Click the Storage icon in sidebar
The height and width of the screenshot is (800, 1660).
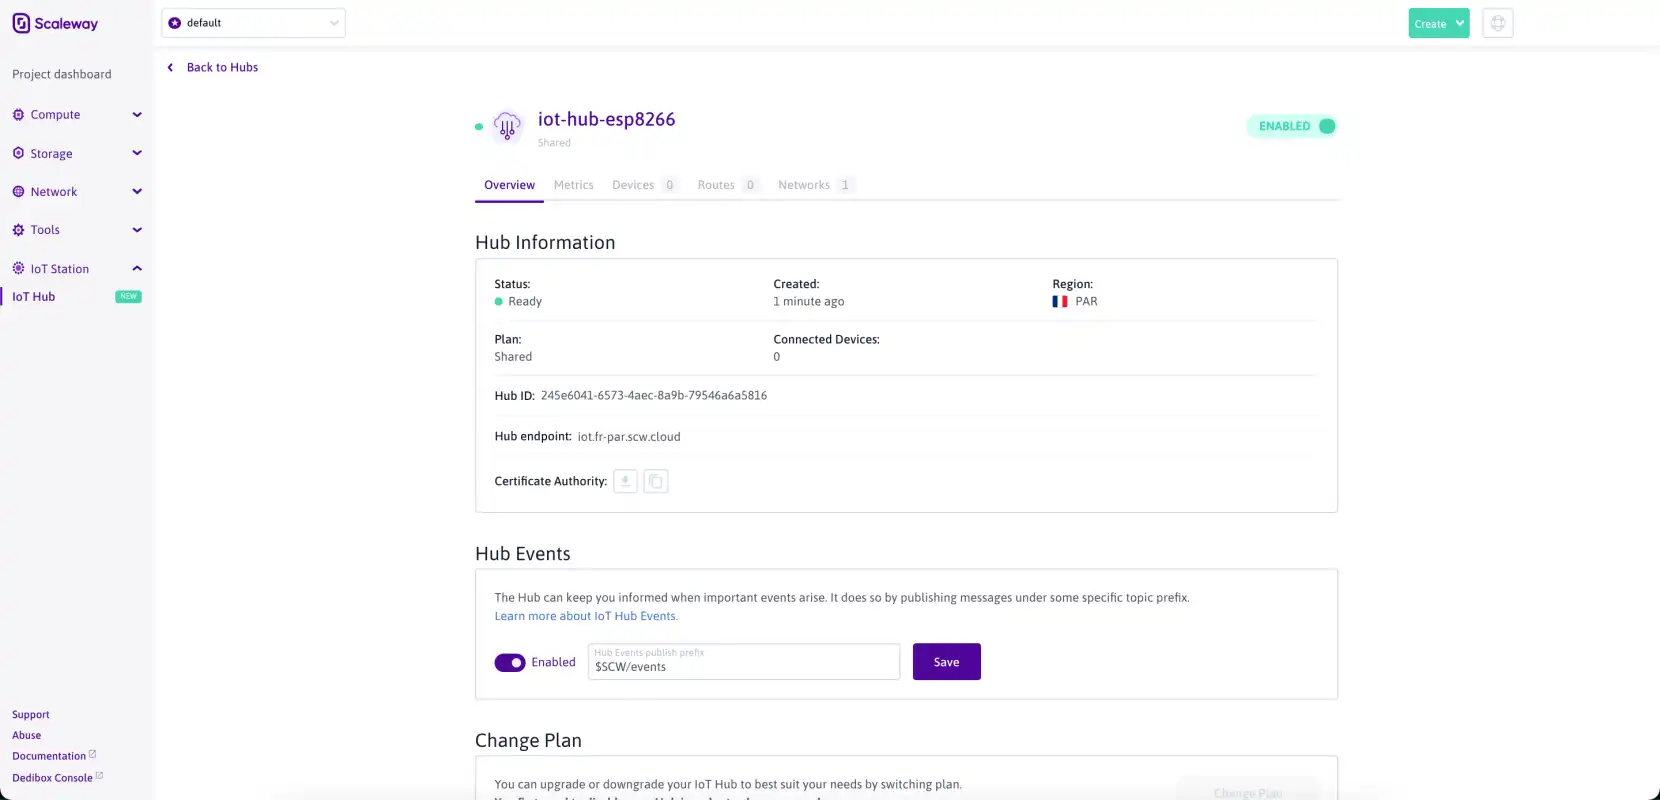tap(18, 153)
